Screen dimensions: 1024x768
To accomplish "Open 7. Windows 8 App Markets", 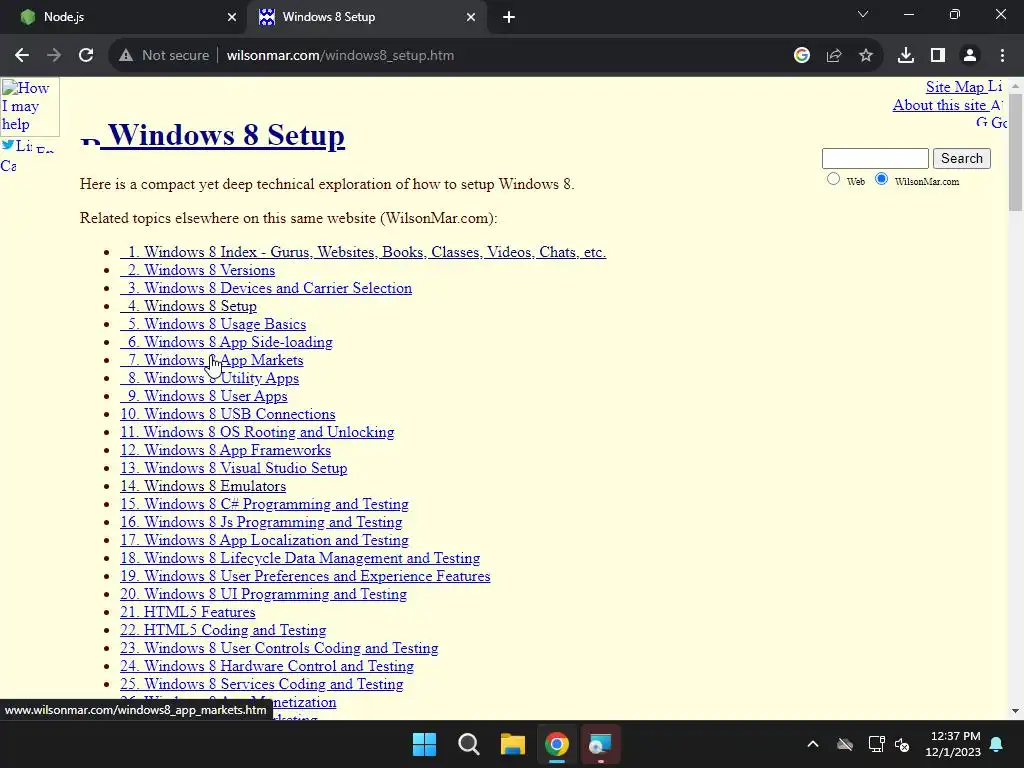I will click(x=212, y=360).
